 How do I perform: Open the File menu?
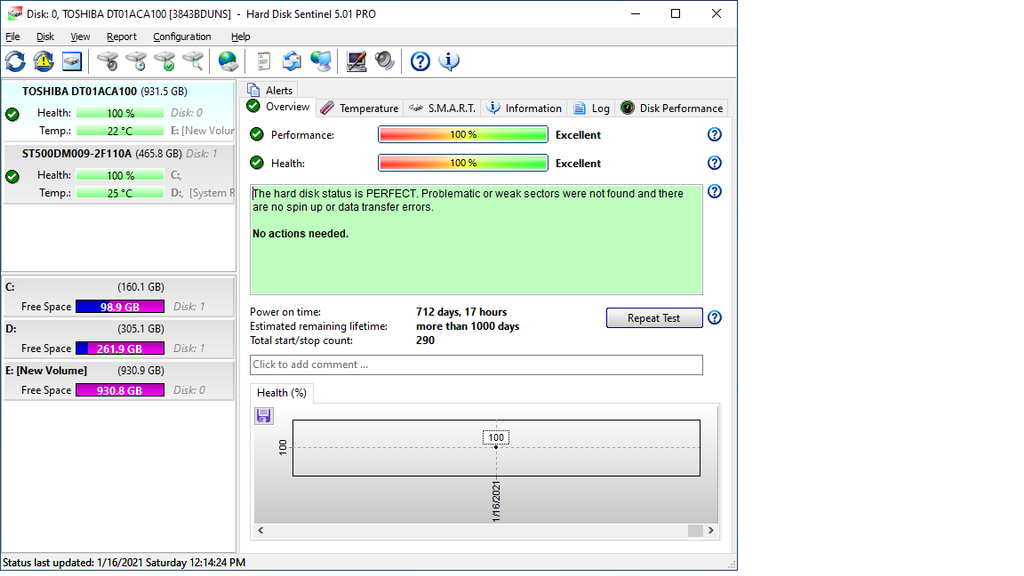pyautogui.click(x=12, y=37)
